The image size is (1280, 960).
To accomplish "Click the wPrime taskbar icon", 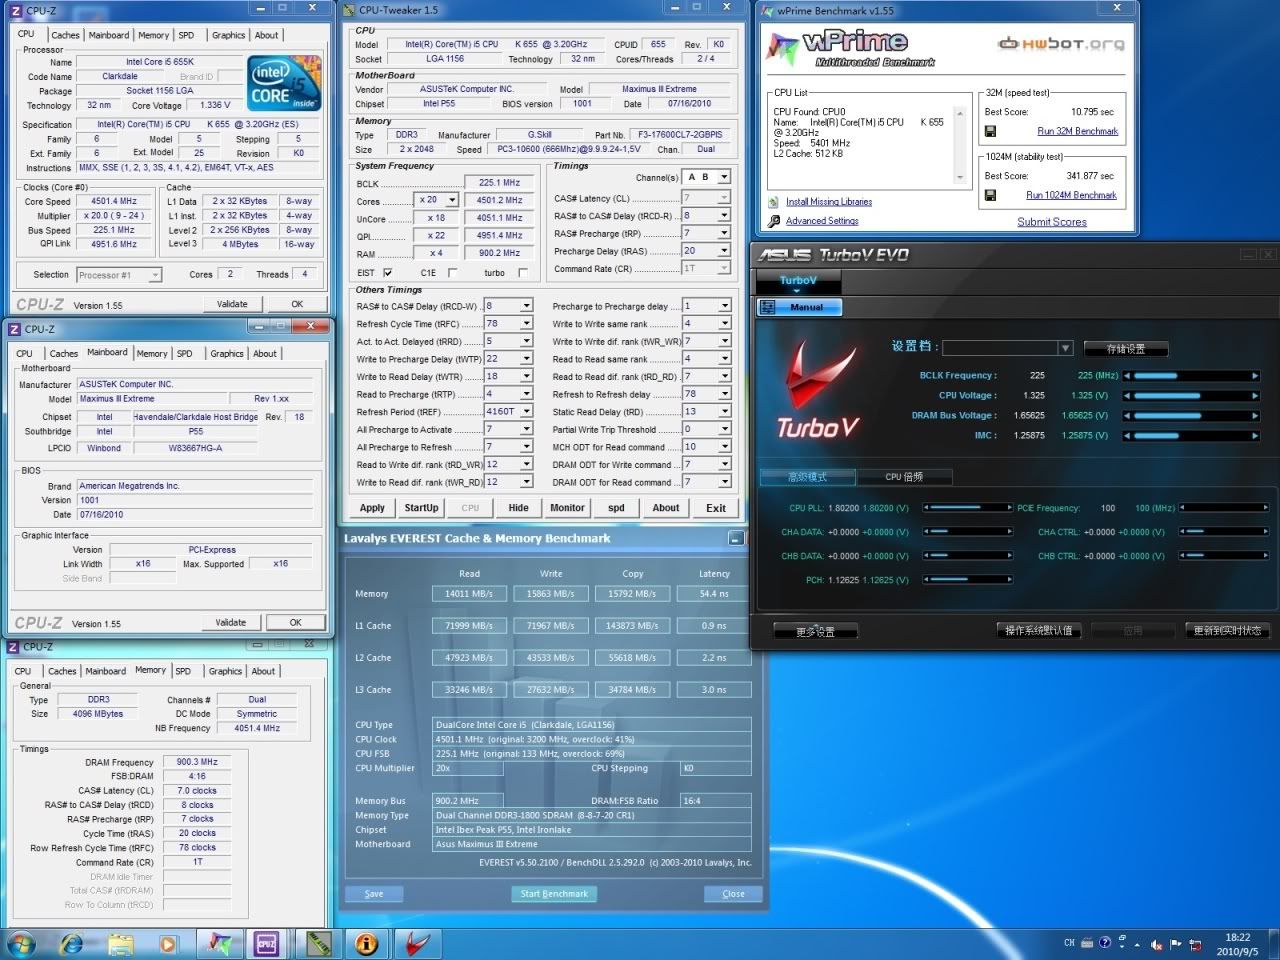I will [x=219, y=943].
